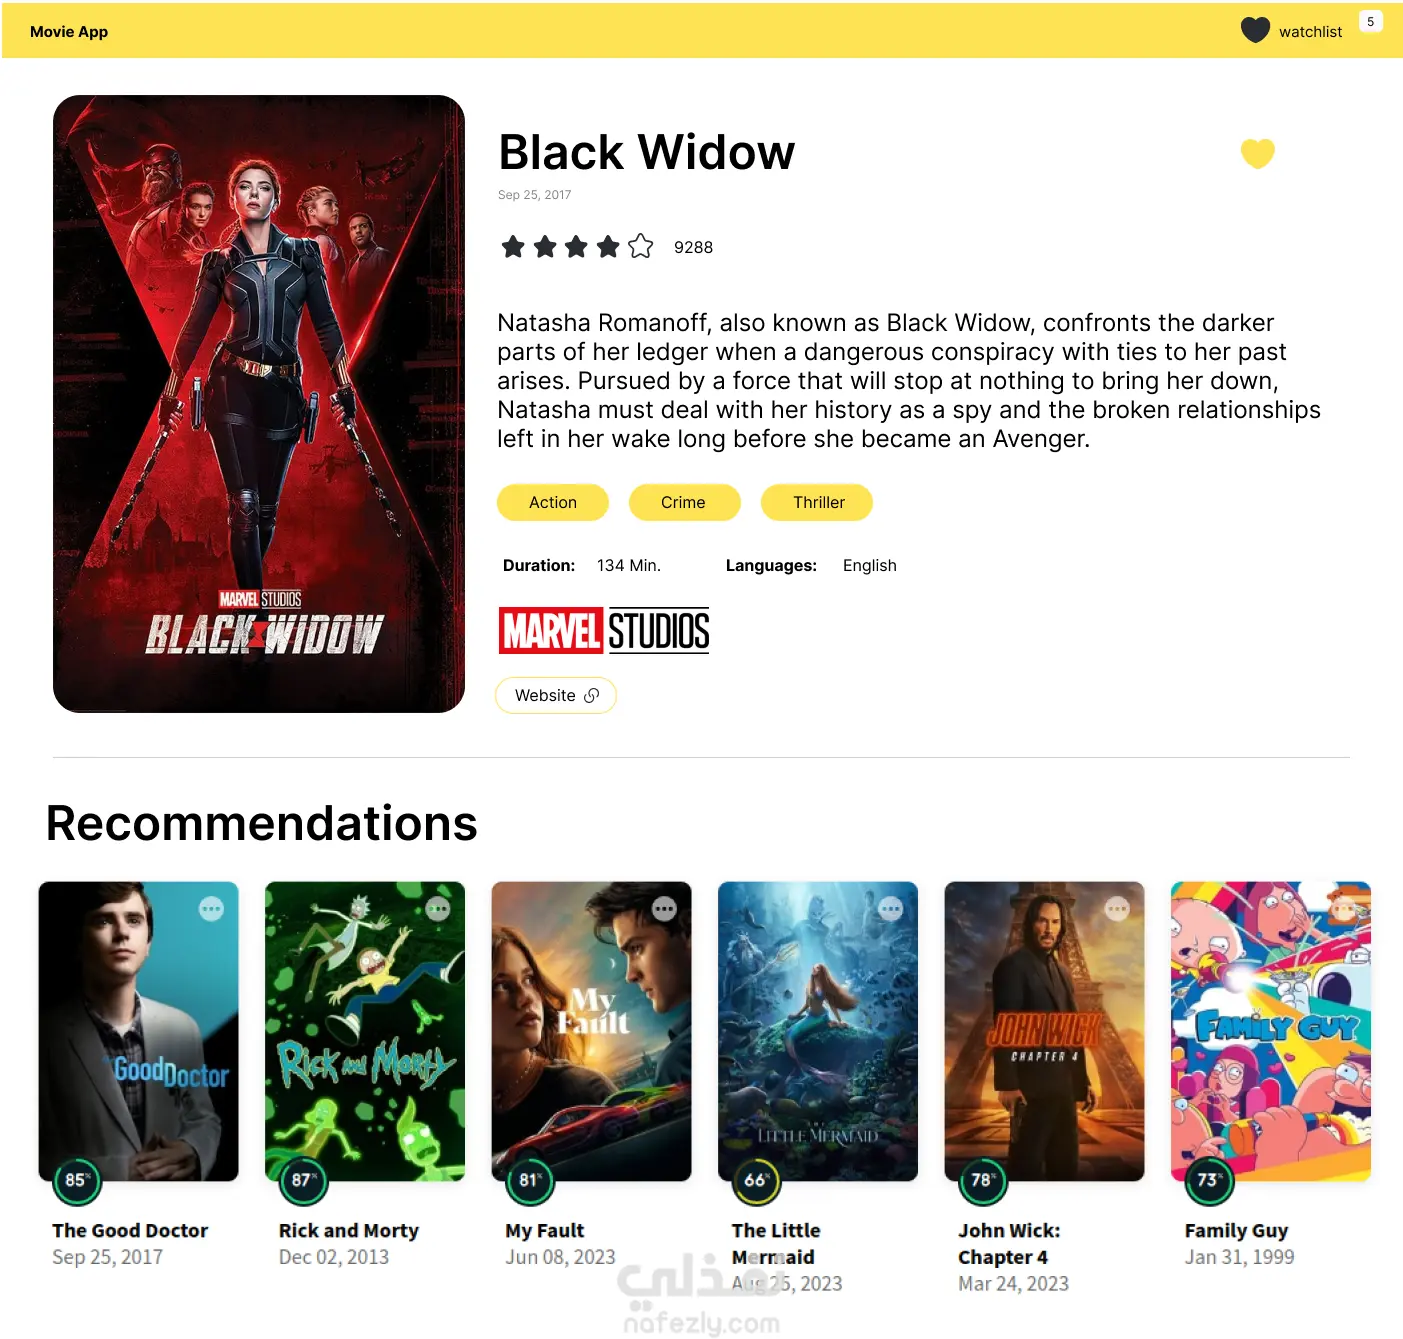Screen dimensions: 1403x1339
Task: Click the black heart watchlist icon
Action: click(x=1255, y=30)
